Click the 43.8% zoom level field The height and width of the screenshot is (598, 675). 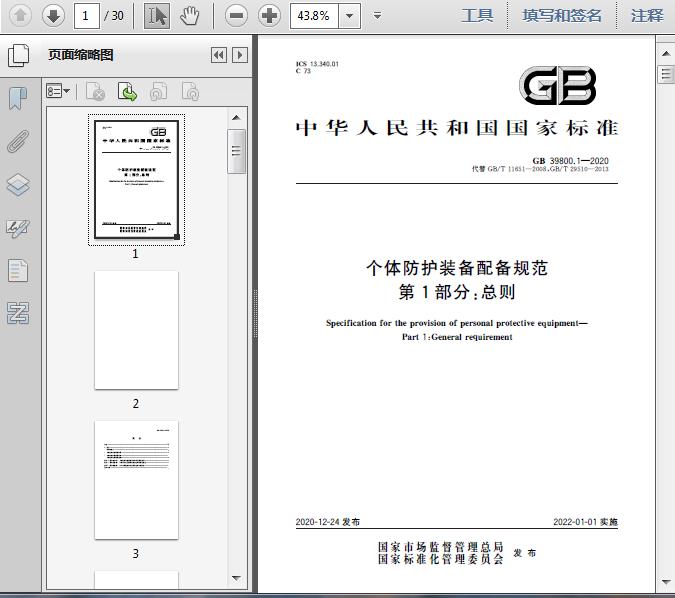[x=314, y=16]
